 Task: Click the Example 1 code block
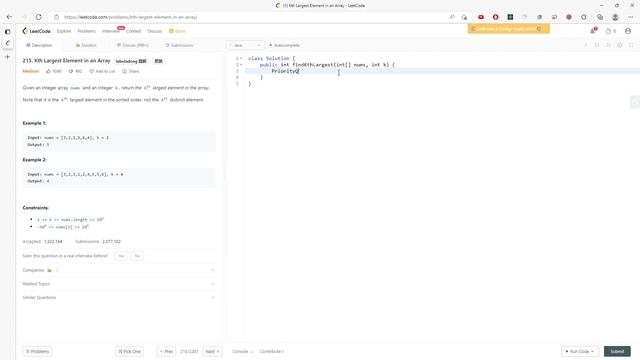click(119, 141)
